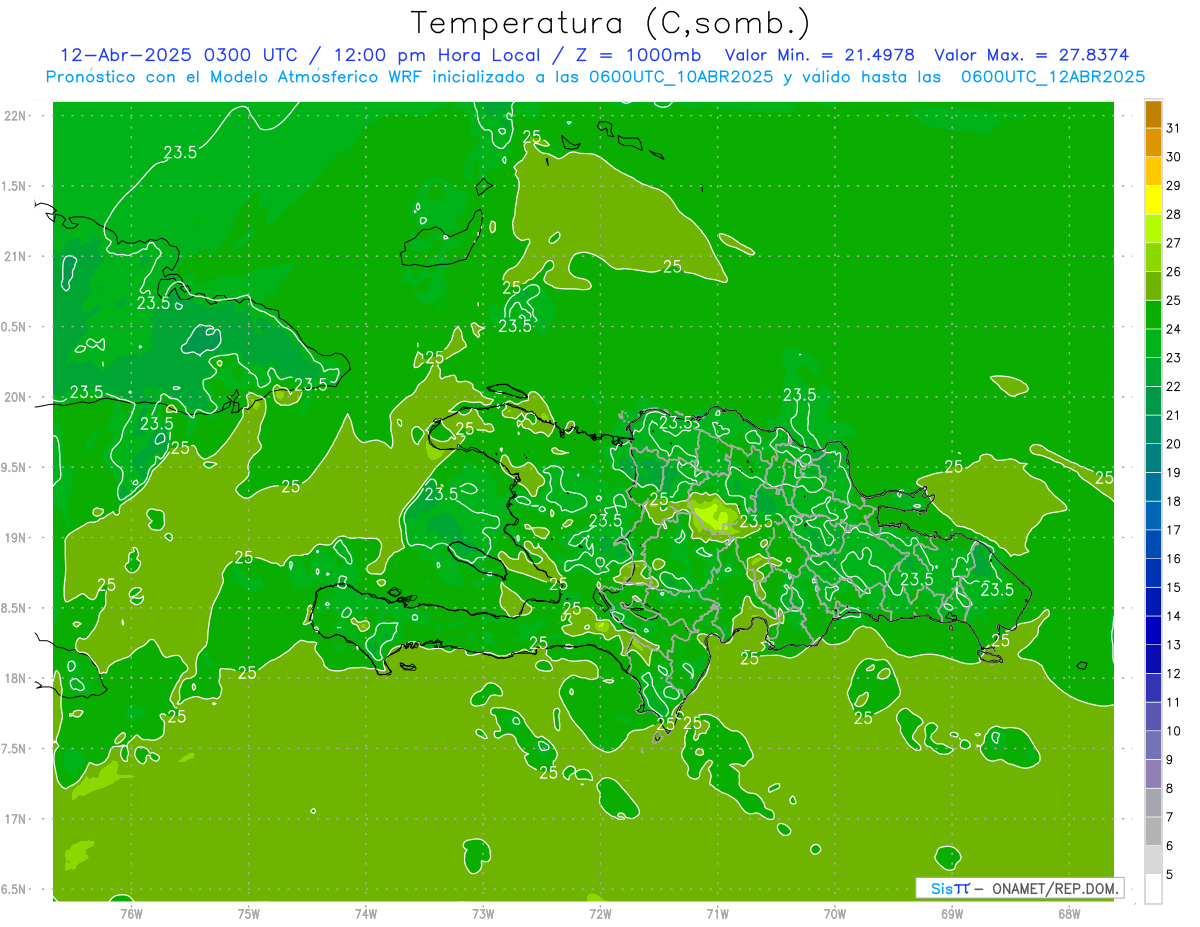
Task: Click the legend value 31
Action: click(1174, 128)
